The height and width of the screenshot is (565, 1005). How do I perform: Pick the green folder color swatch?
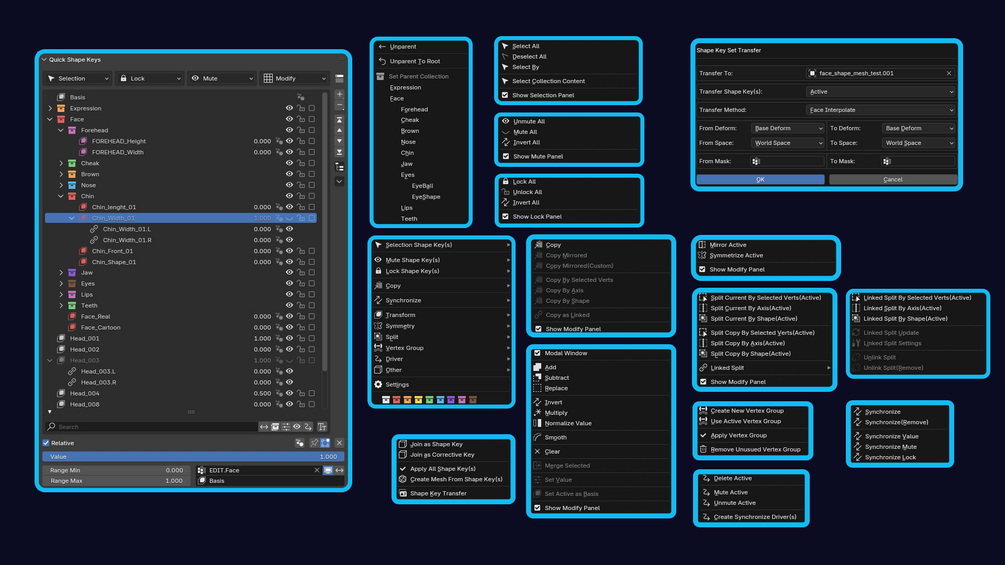429,400
